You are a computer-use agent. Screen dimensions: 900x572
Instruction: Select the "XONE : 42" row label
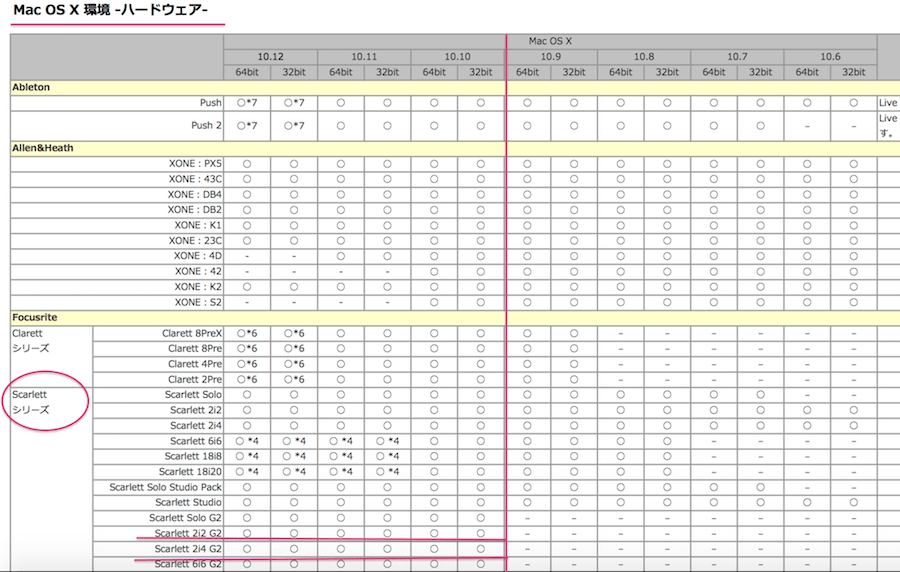(198, 271)
